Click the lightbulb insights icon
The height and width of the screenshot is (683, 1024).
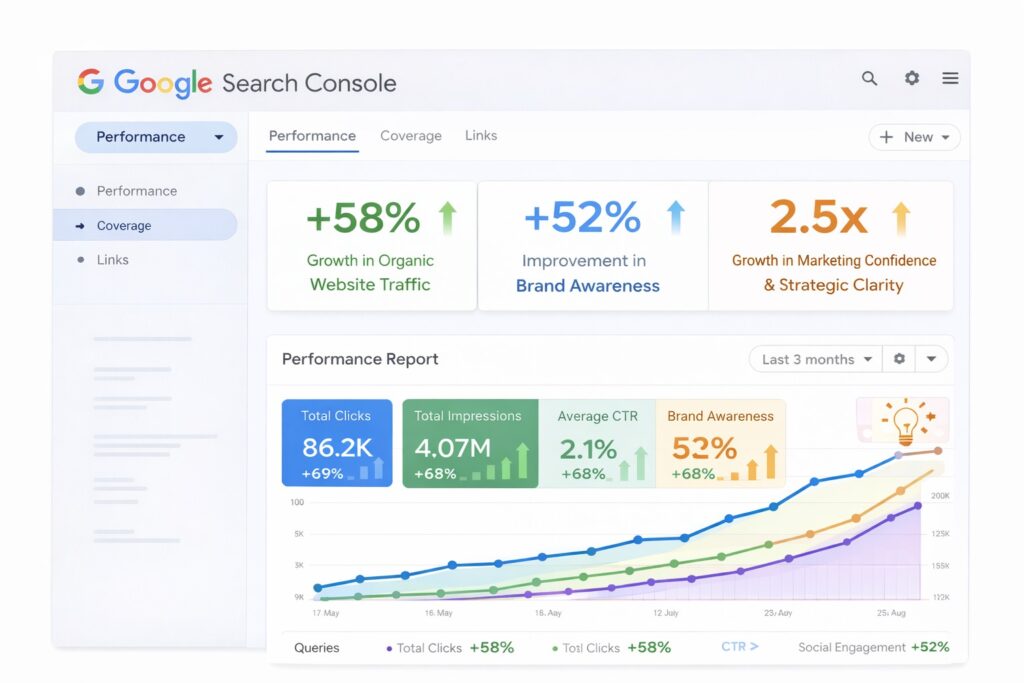(x=904, y=422)
